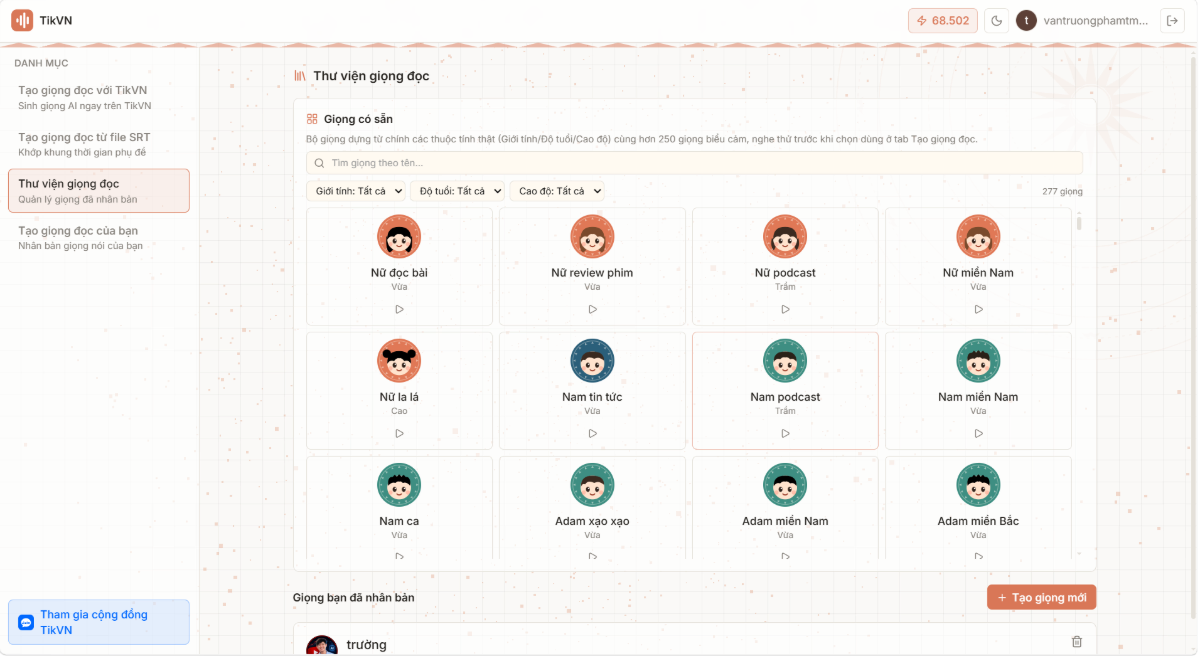Click the Tạo giọng mới button
The height and width of the screenshot is (656, 1200).
(1041, 597)
